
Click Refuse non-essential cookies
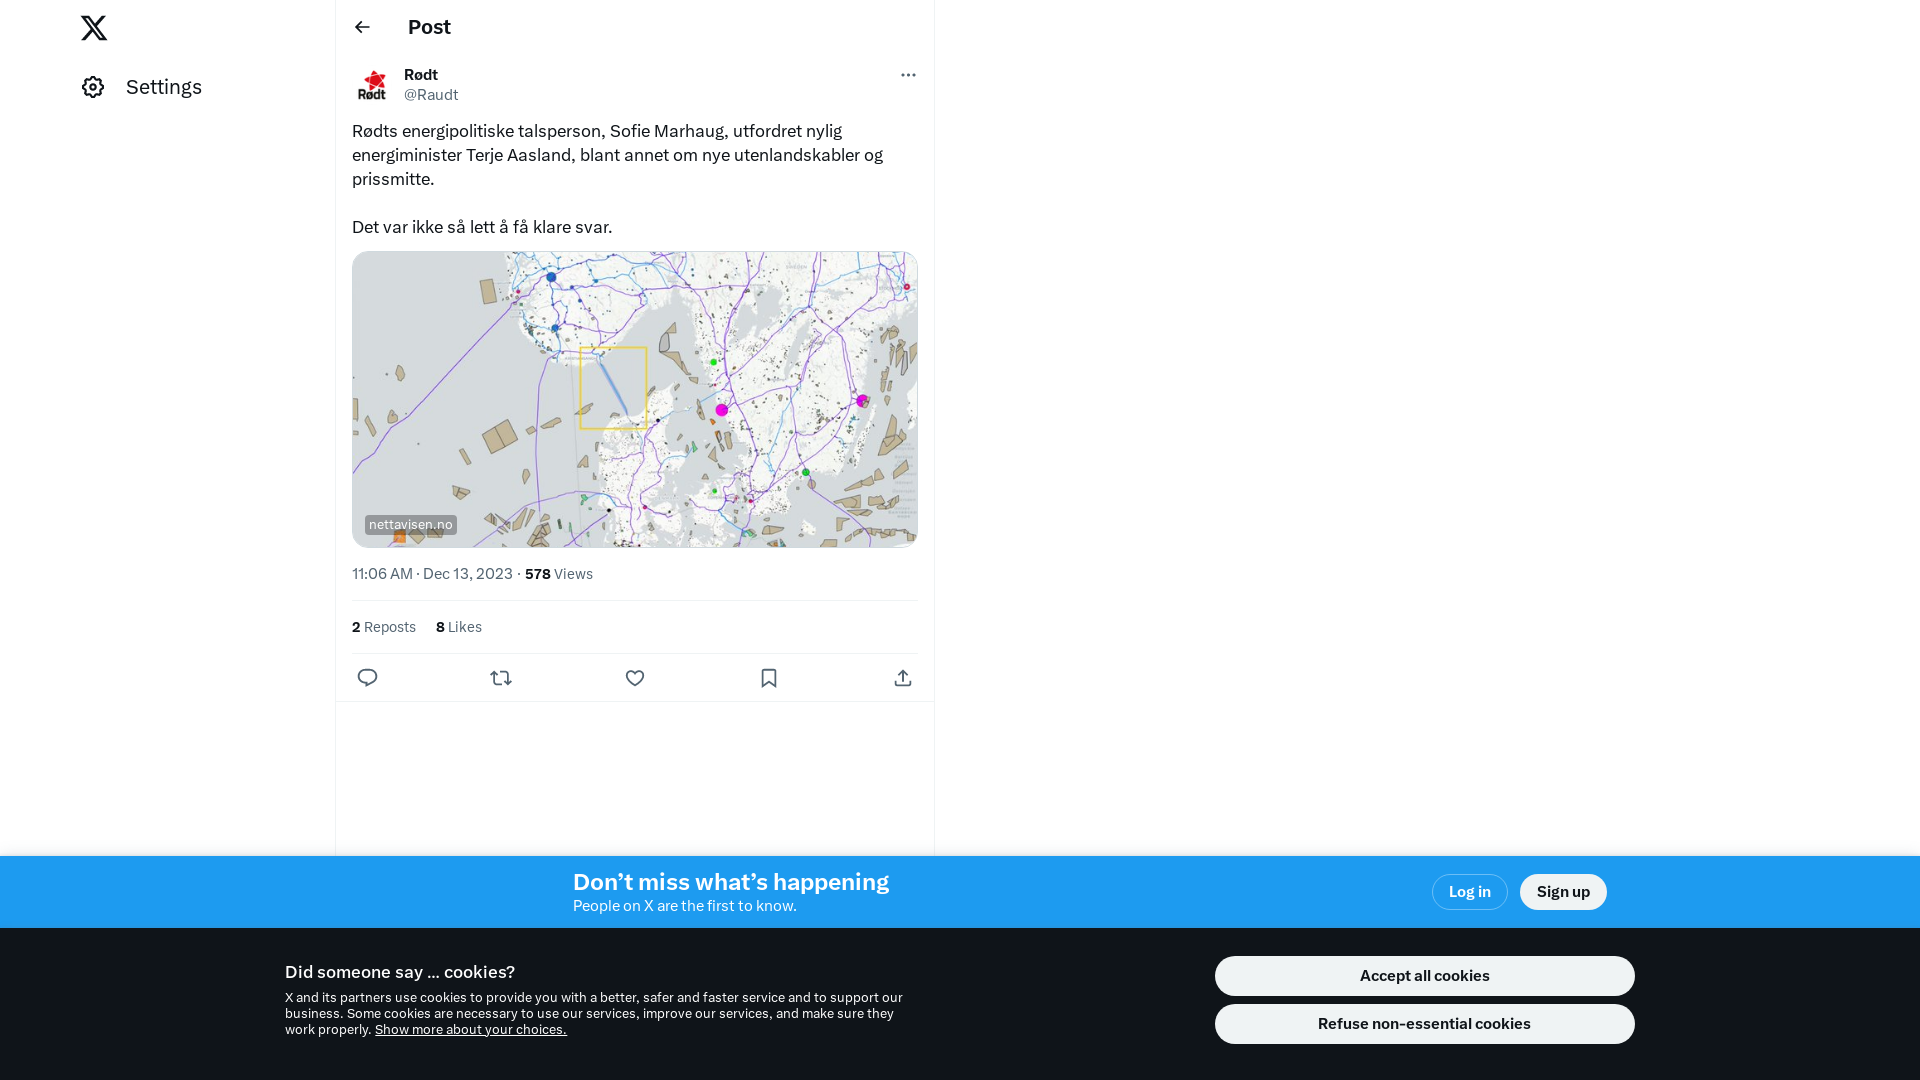click(x=1424, y=1024)
